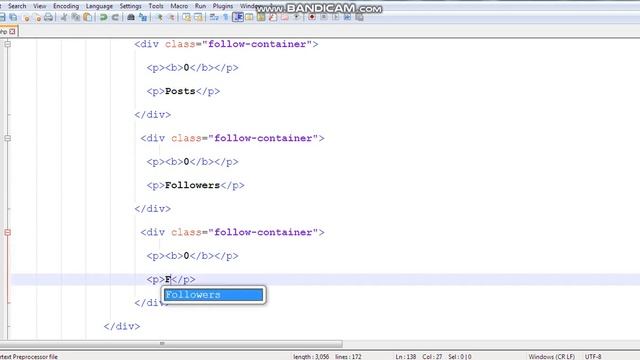This screenshot has height=360, width=640.
Task: Click the Posts paragraph line
Action: click(x=183, y=91)
